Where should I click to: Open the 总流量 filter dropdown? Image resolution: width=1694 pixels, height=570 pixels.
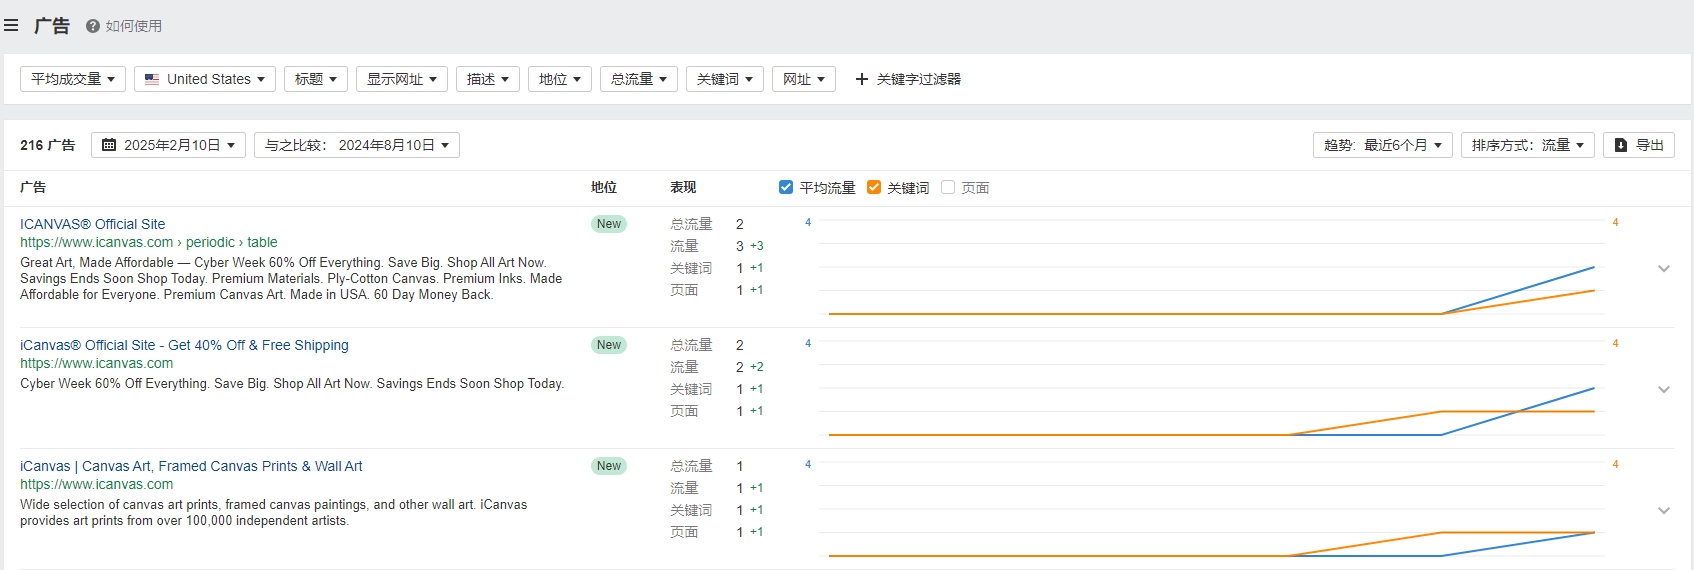coord(639,79)
